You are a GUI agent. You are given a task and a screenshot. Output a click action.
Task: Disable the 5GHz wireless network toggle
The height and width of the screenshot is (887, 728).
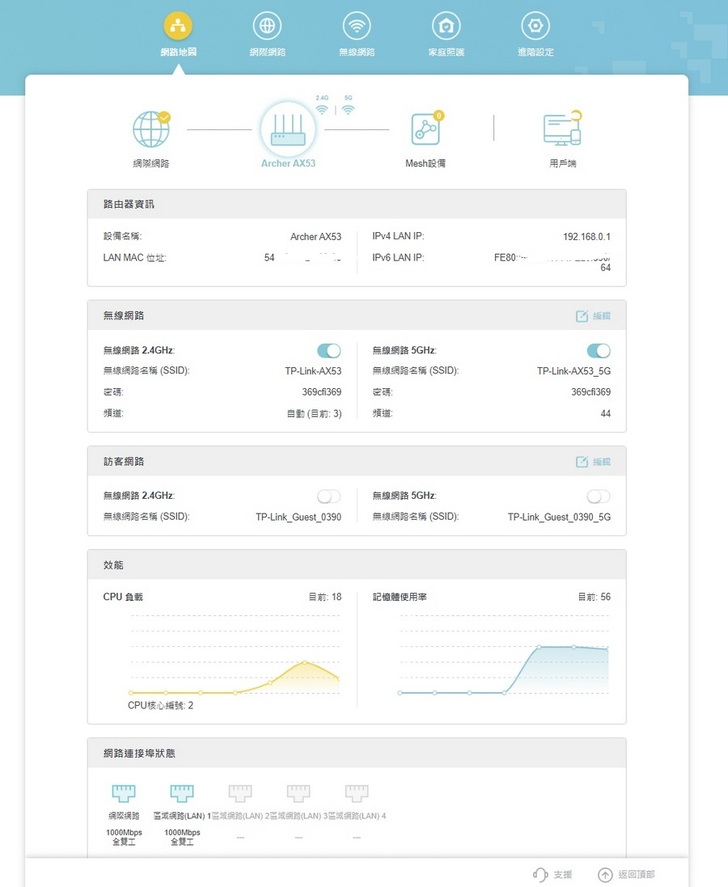pyautogui.click(x=598, y=351)
